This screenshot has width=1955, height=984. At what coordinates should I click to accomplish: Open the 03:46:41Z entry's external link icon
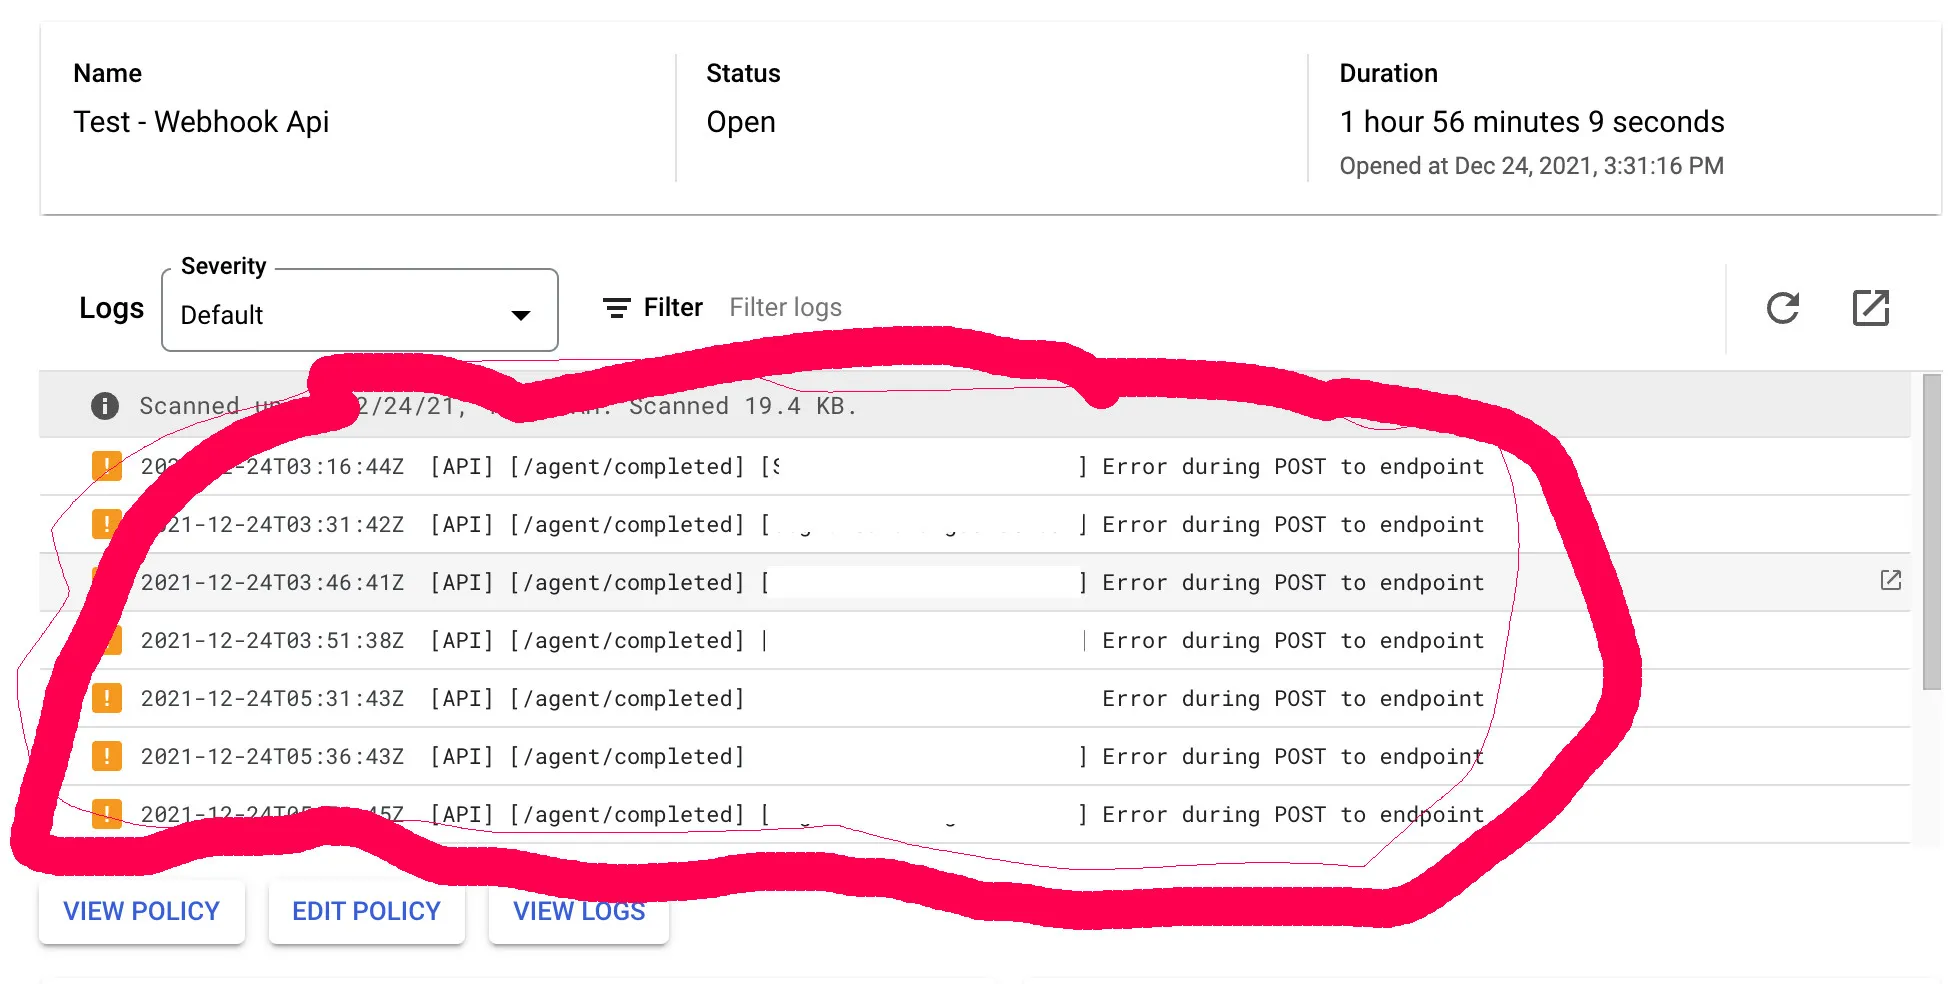pyautogui.click(x=1890, y=580)
